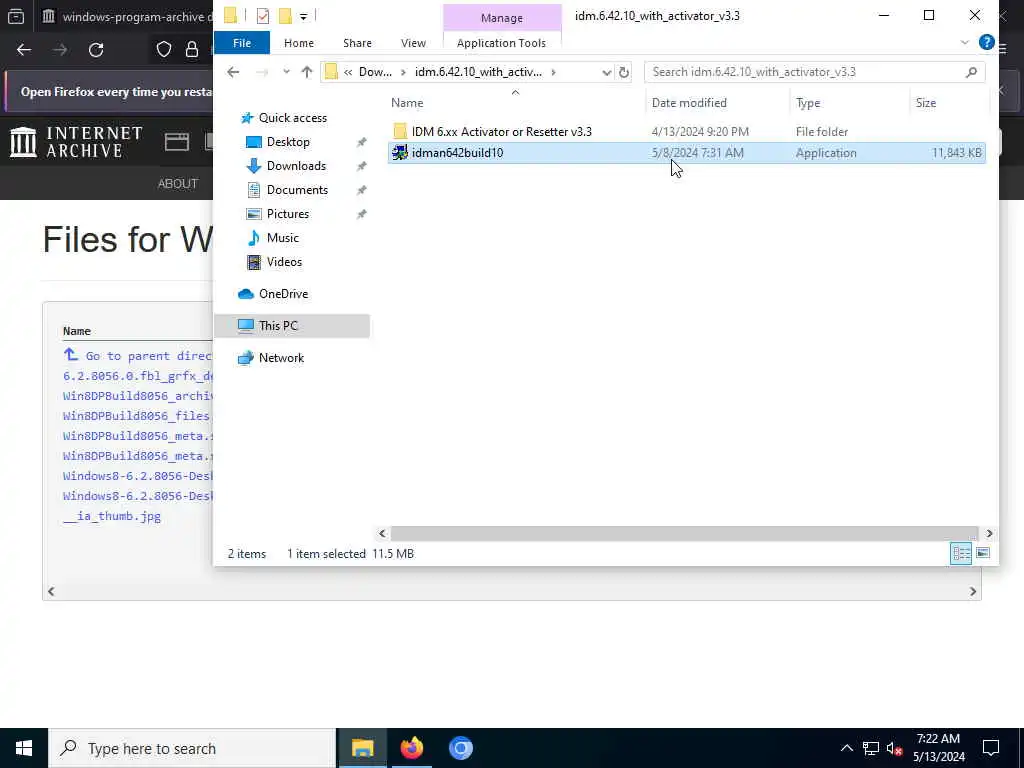Open File Explorer from the taskbar

[362, 748]
